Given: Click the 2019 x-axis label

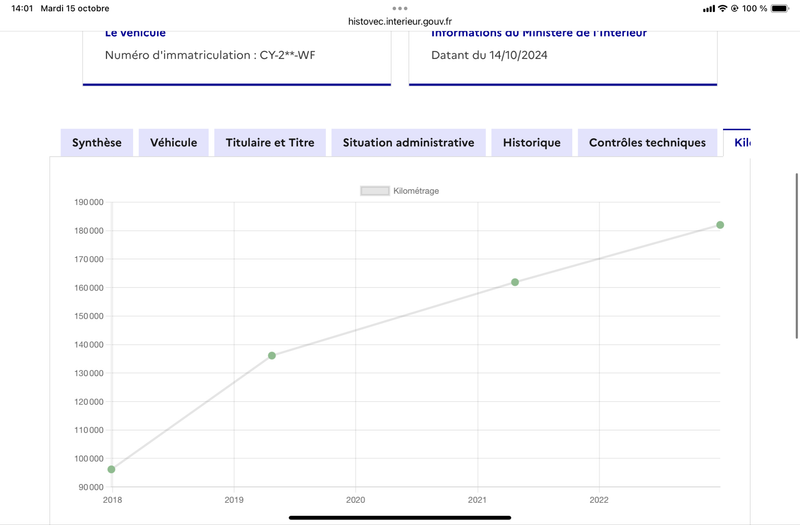Looking at the screenshot, I should [234, 500].
